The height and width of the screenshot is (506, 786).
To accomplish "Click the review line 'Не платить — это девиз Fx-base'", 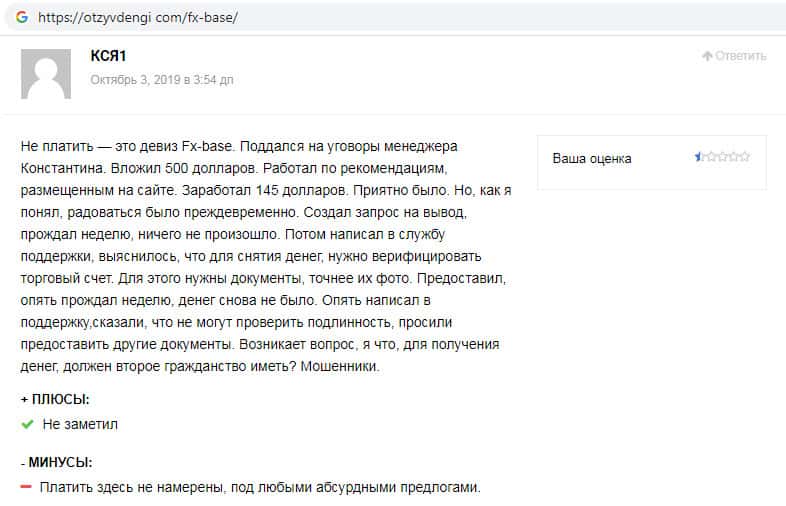I will [x=239, y=146].
